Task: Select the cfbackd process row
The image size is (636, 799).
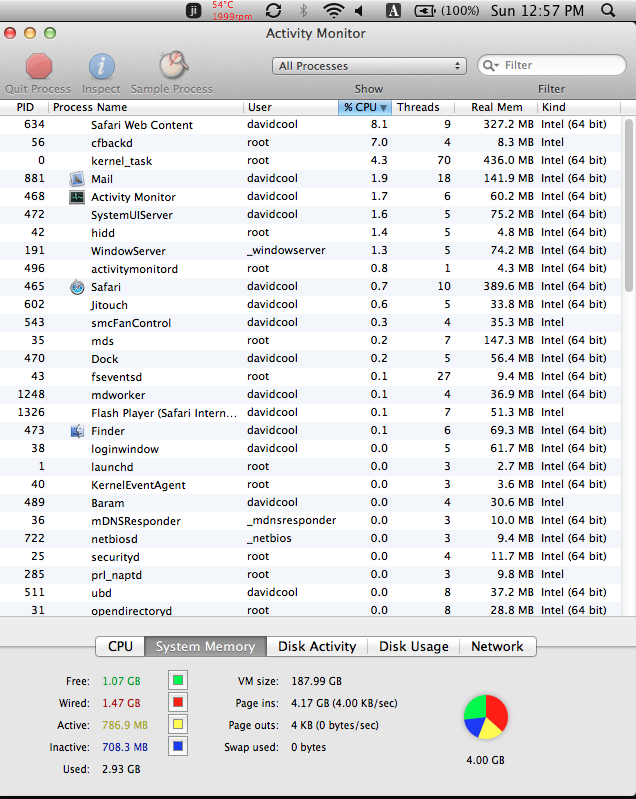Action: pos(310,143)
